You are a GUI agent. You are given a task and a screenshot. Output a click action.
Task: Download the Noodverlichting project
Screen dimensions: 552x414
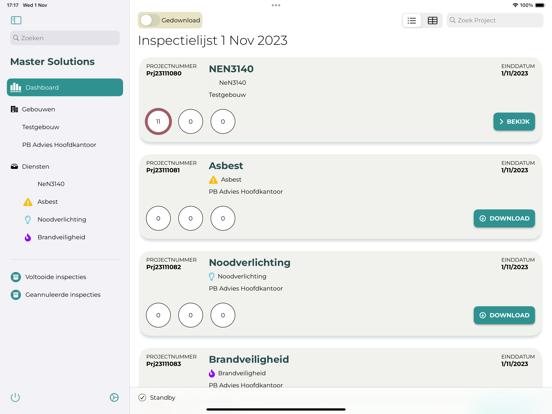[504, 315]
